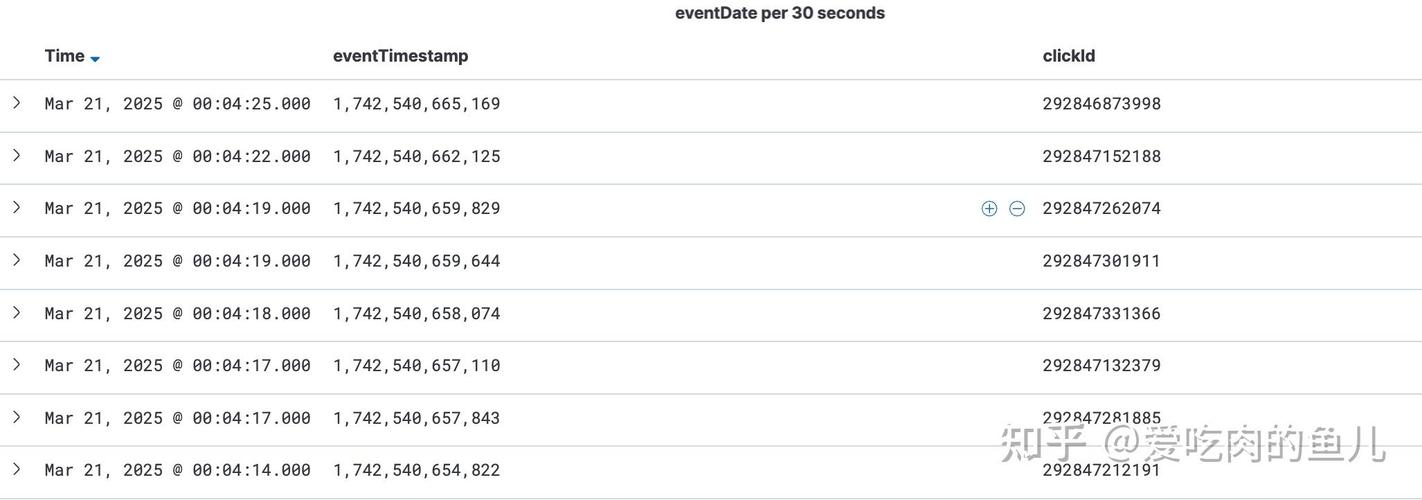Viewport: 1422px width, 500px height.
Task: Click eventTimestamp cell 1,742,540,657,110
Action: pos(416,366)
